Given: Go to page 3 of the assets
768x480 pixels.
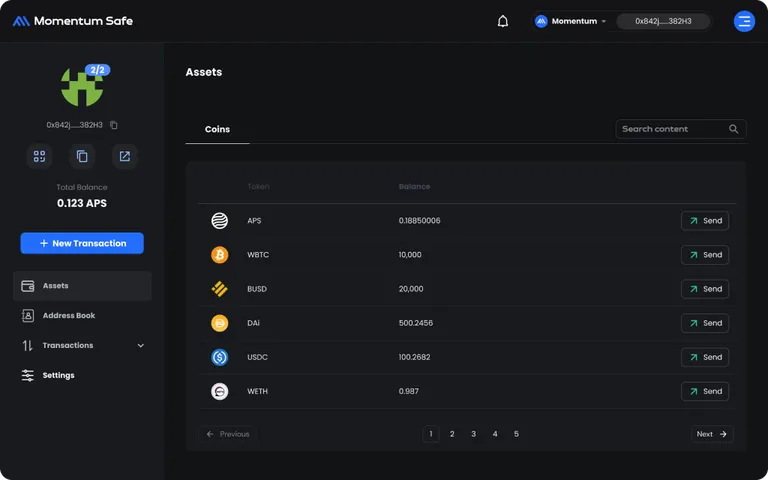Looking at the screenshot, I should pos(473,434).
